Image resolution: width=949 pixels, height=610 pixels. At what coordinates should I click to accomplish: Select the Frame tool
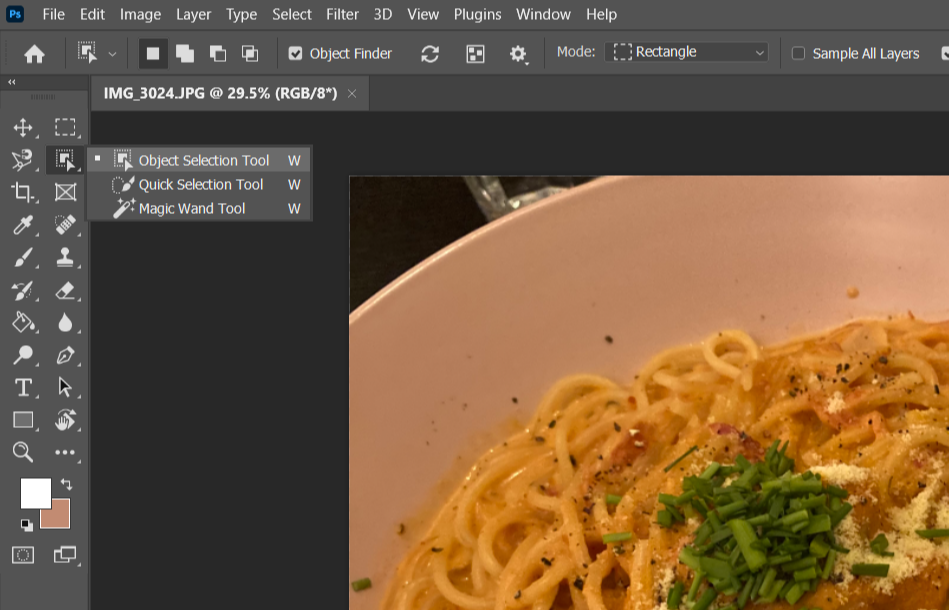pos(65,192)
